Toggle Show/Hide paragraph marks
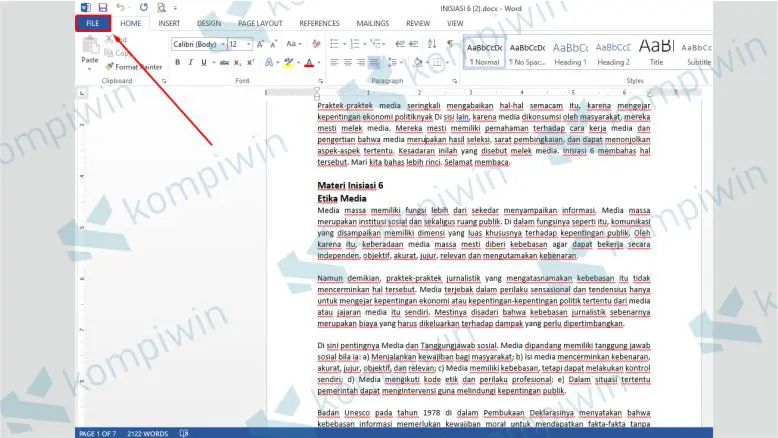This screenshot has height=438, width=778. [450, 44]
